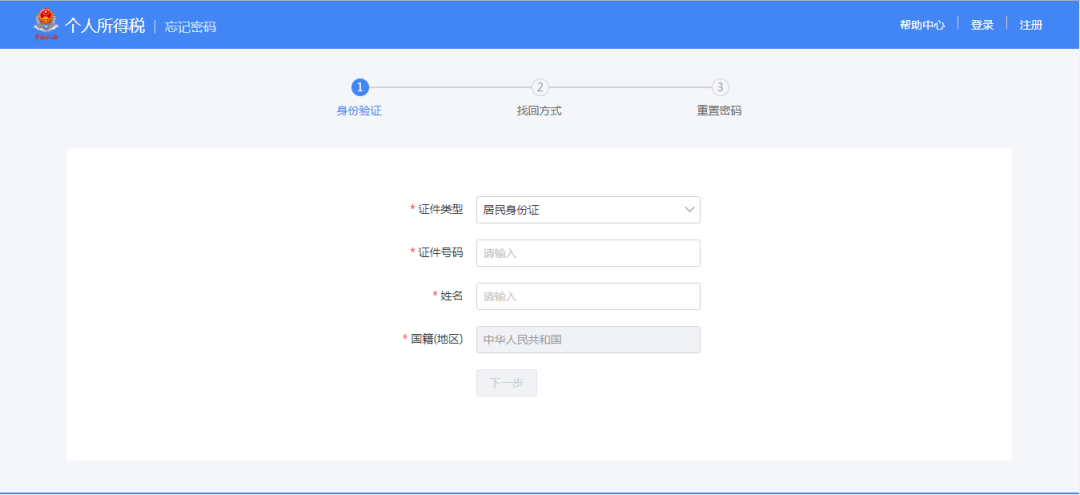Click the tax bureau emblem logo
This screenshot has width=1080, height=495.
[x=46, y=24]
